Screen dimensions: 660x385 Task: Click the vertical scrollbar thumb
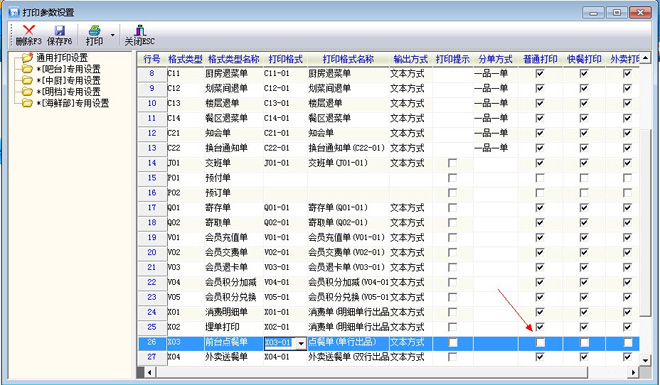click(645, 223)
